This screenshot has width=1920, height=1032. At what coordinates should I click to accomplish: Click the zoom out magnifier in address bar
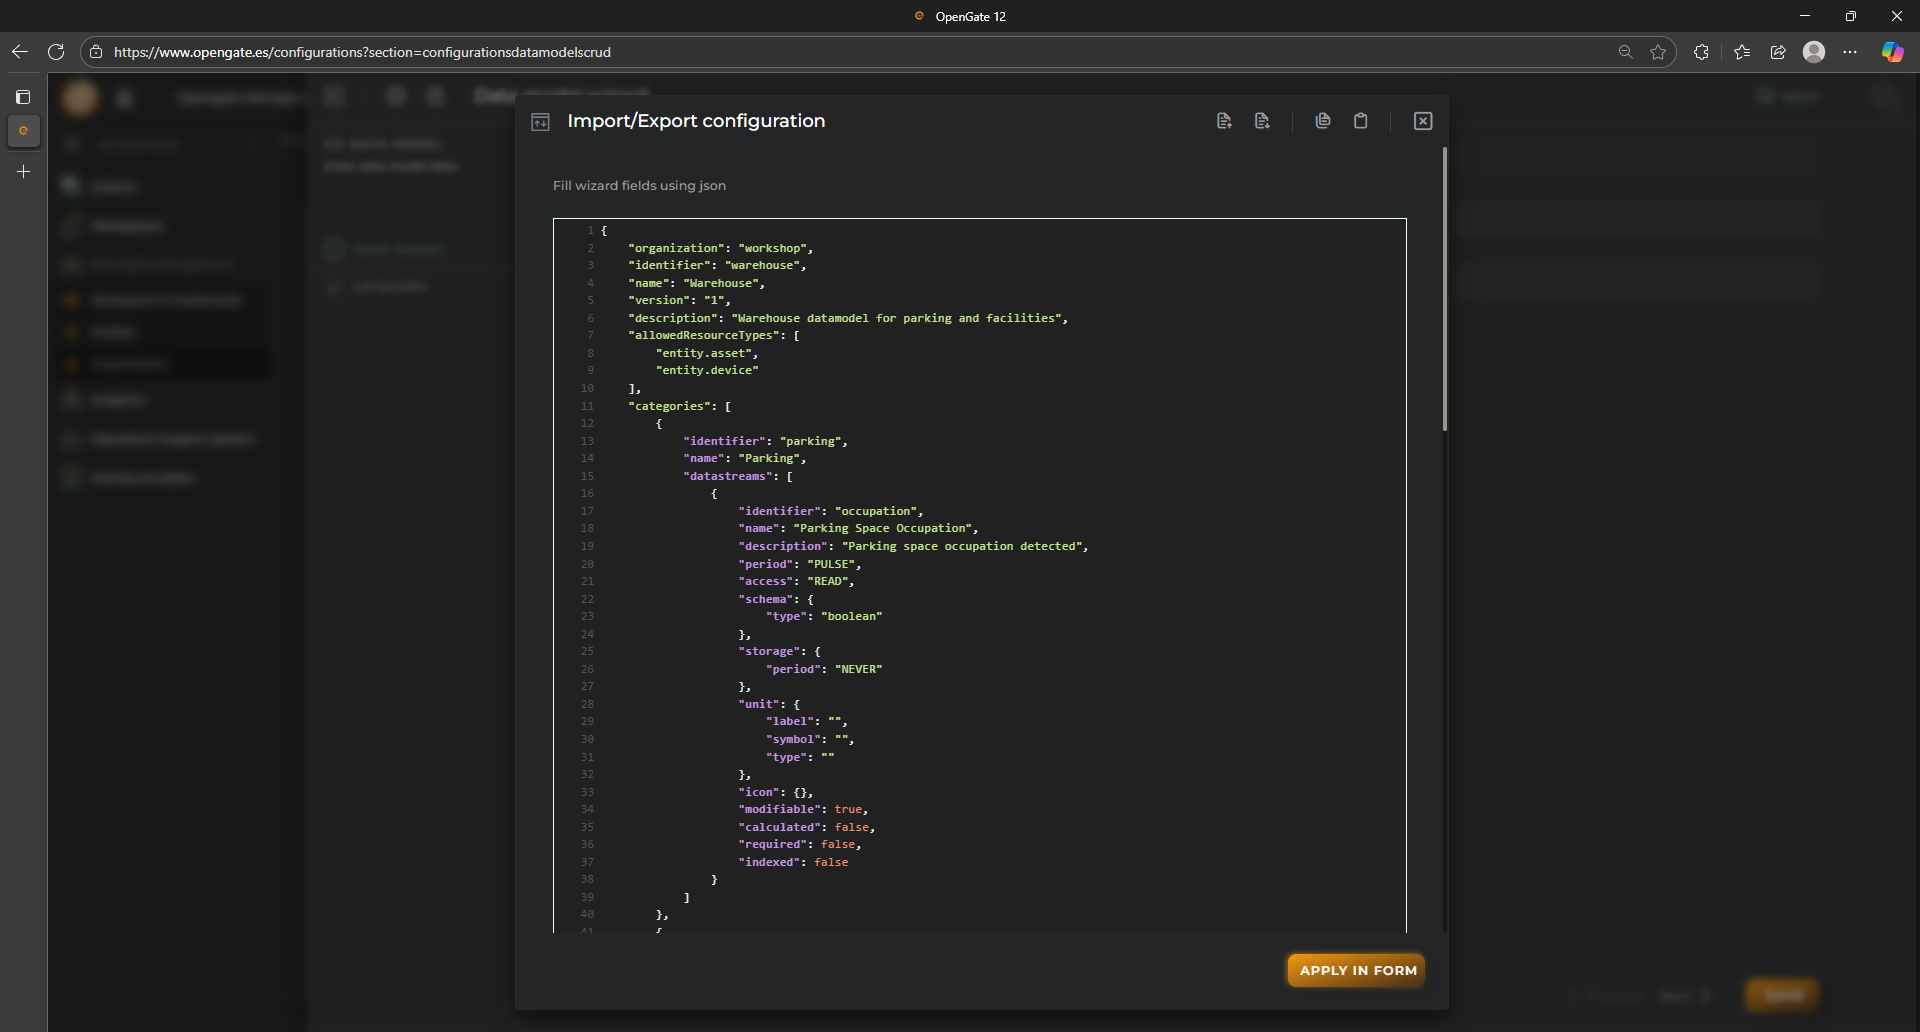pyautogui.click(x=1625, y=52)
